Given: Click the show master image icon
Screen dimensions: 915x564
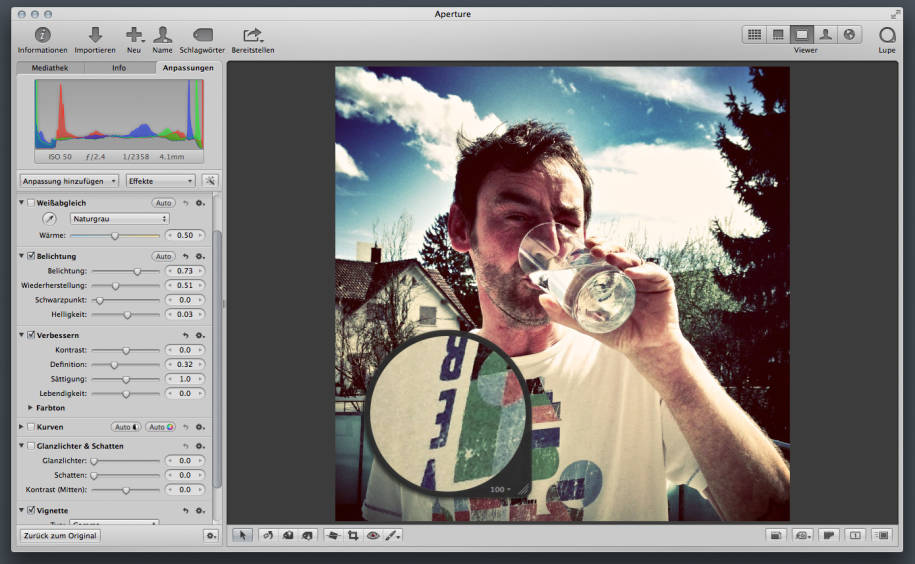Looking at the screenshot, I should coord(776,535).
